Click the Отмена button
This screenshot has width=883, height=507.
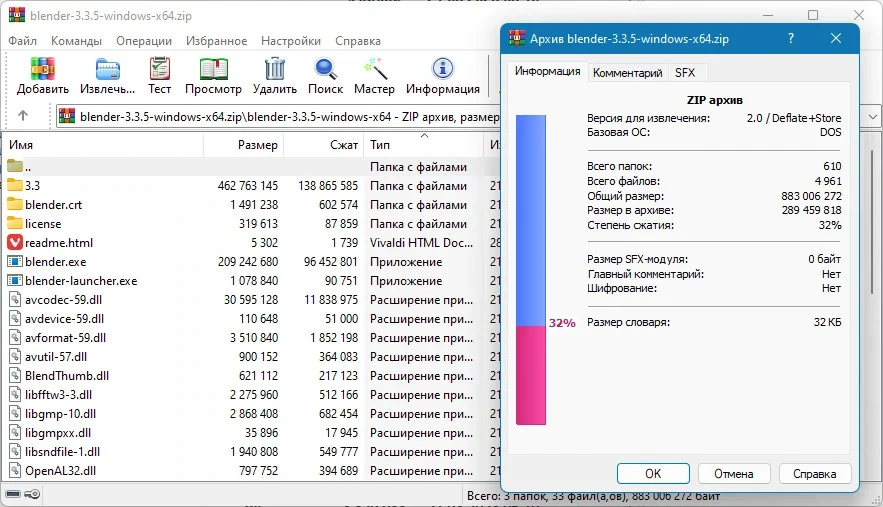[x=734, y=474]
